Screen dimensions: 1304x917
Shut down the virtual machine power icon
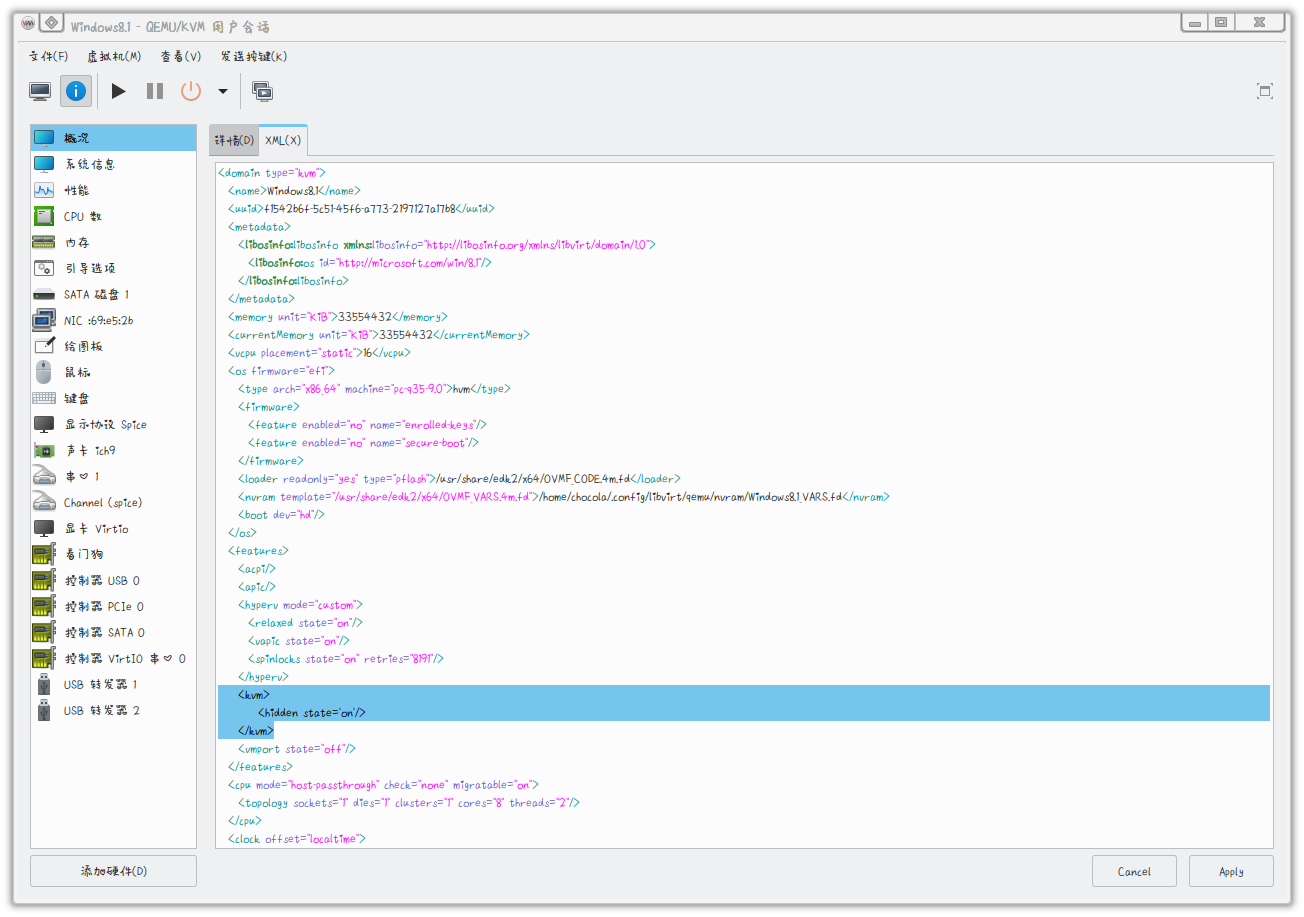(x=191, y=91)
